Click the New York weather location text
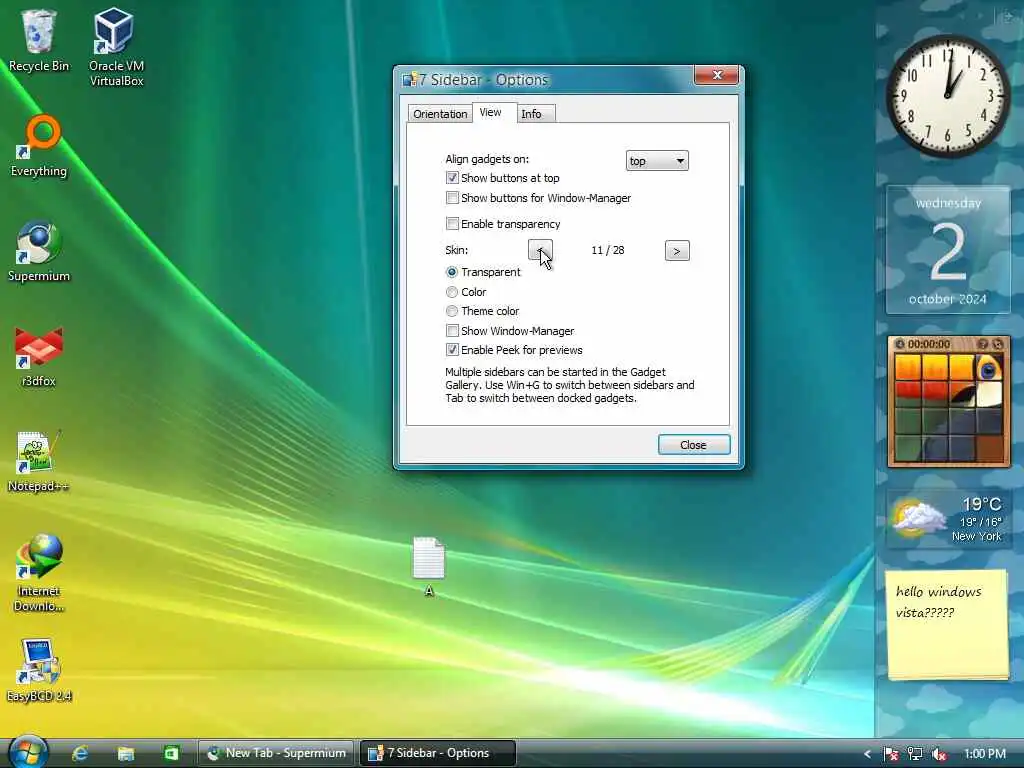Screen dimensions: 1024x768 coord(976,536)
